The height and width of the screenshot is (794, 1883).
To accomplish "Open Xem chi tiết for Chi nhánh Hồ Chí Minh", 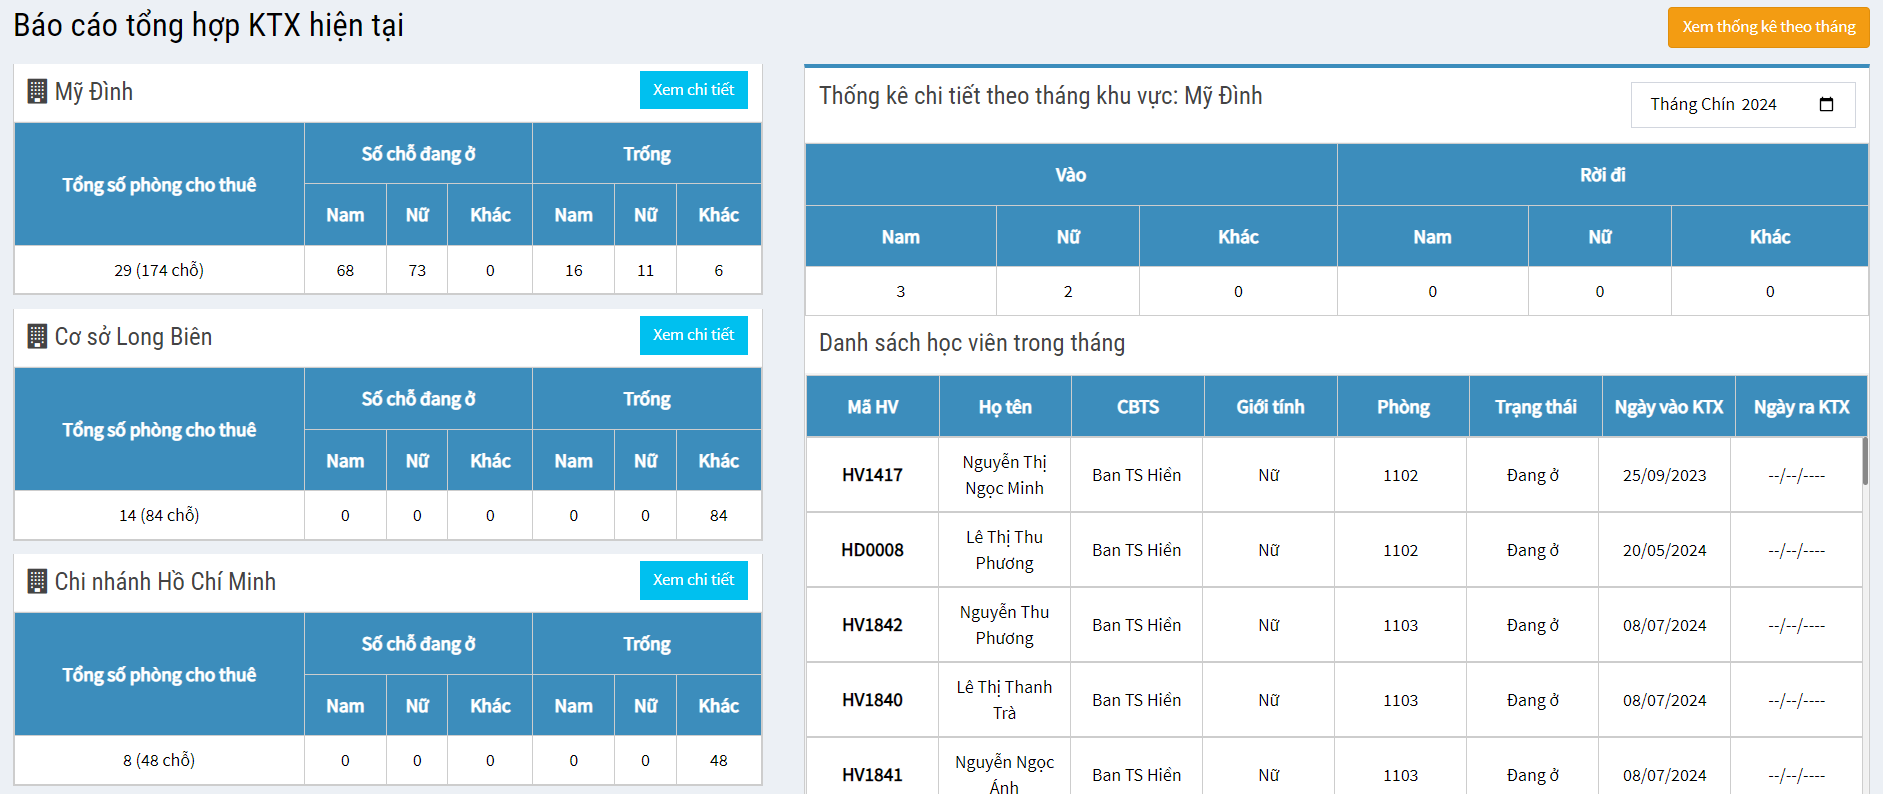I will (x=693, y=580).
